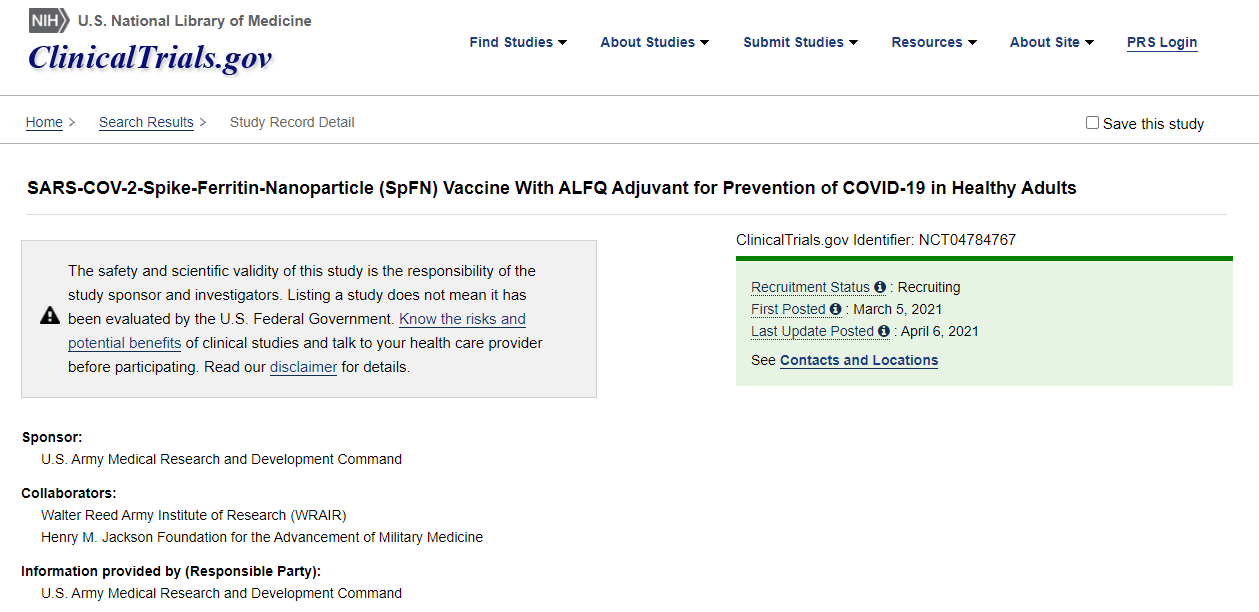Viewport: 1259px width, 612px height.
Task: Click the Recruitment Status label link
Action: (810, 288)
